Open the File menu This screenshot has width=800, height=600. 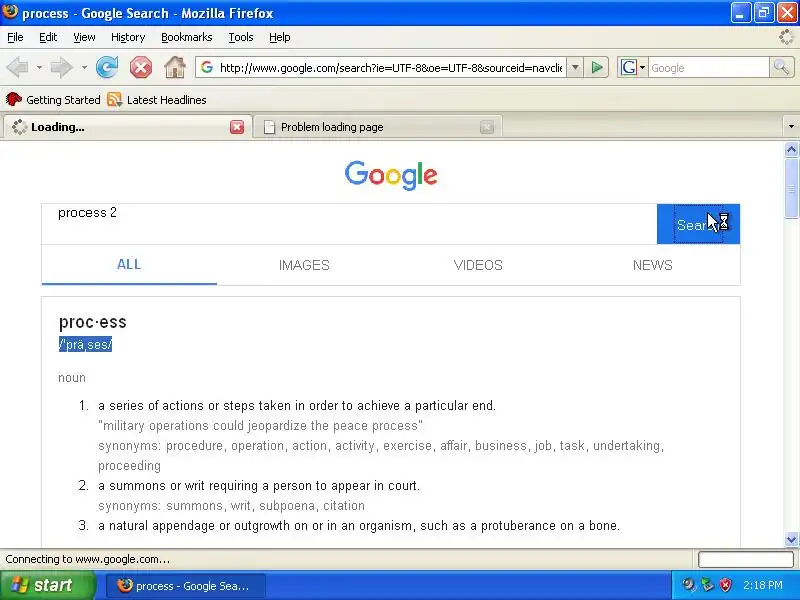coord(15,37)
